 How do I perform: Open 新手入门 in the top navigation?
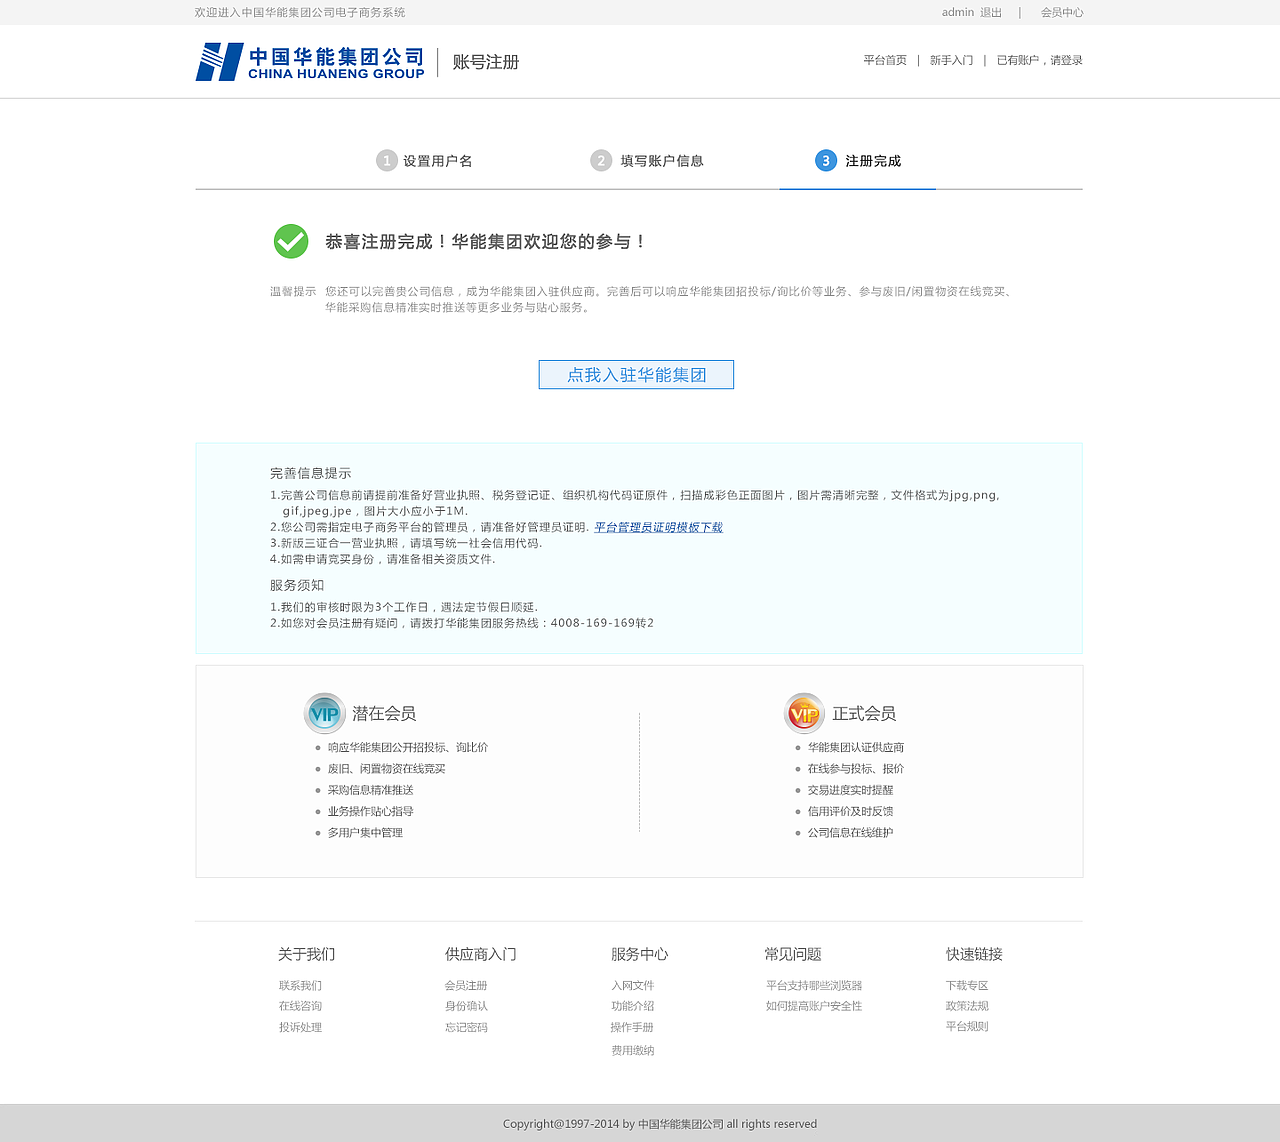point(950,60)
